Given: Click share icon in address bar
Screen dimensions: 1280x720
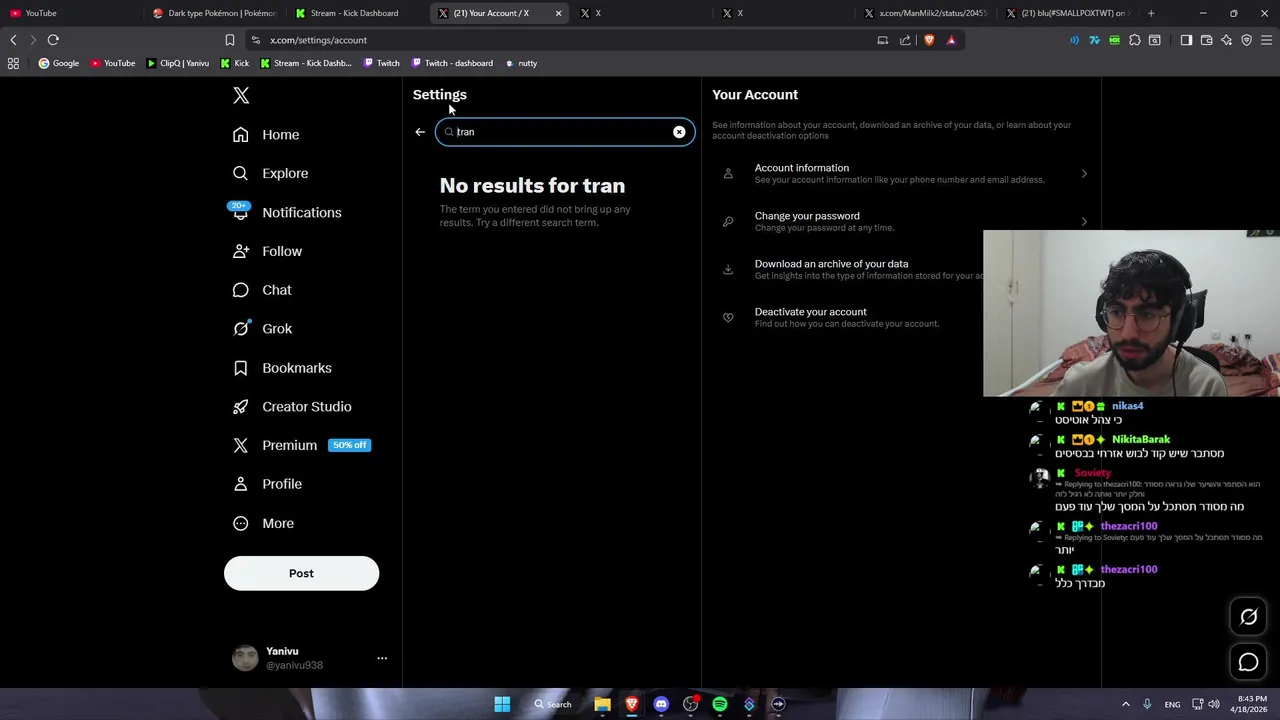Looking at the screenshot, I should [905, 40].
